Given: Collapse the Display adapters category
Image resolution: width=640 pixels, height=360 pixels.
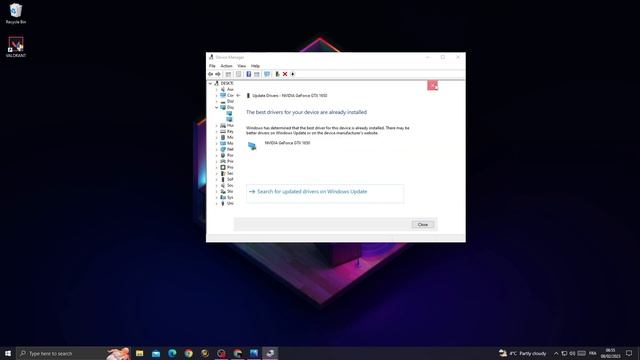Looking at the screenshot, I should click(217, 107).
